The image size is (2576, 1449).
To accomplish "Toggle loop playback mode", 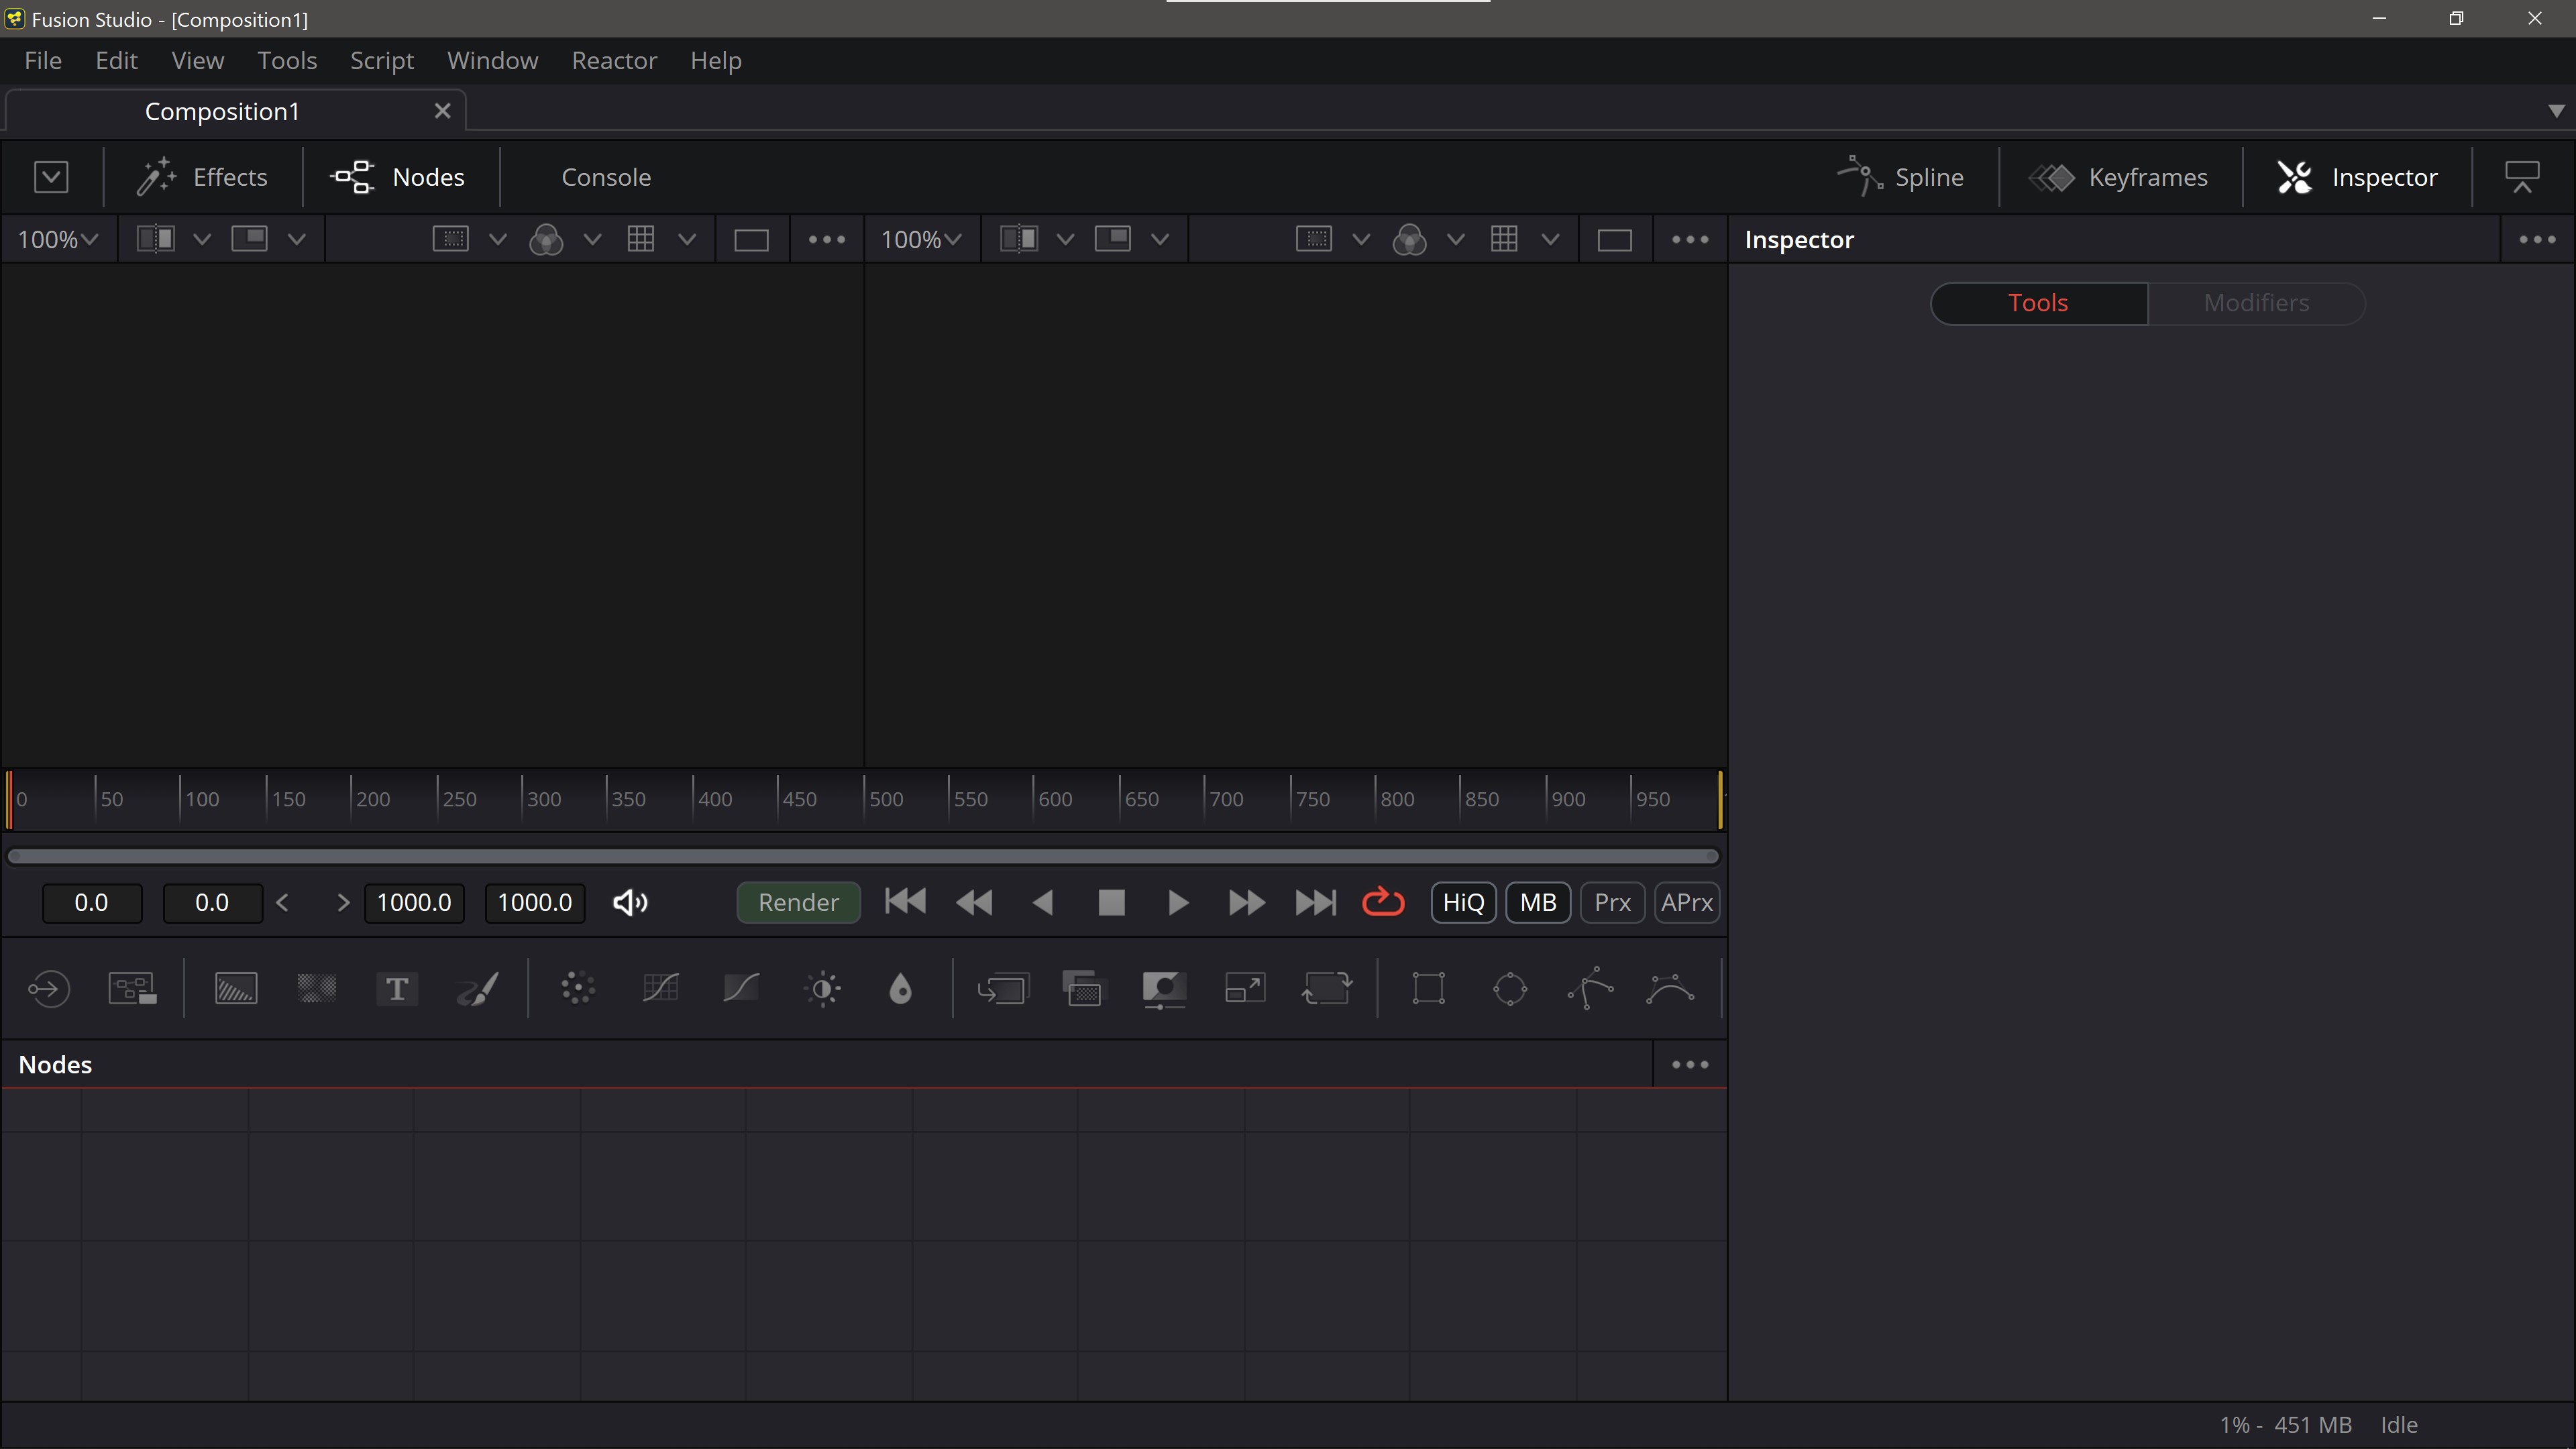I will point(1384,903).
